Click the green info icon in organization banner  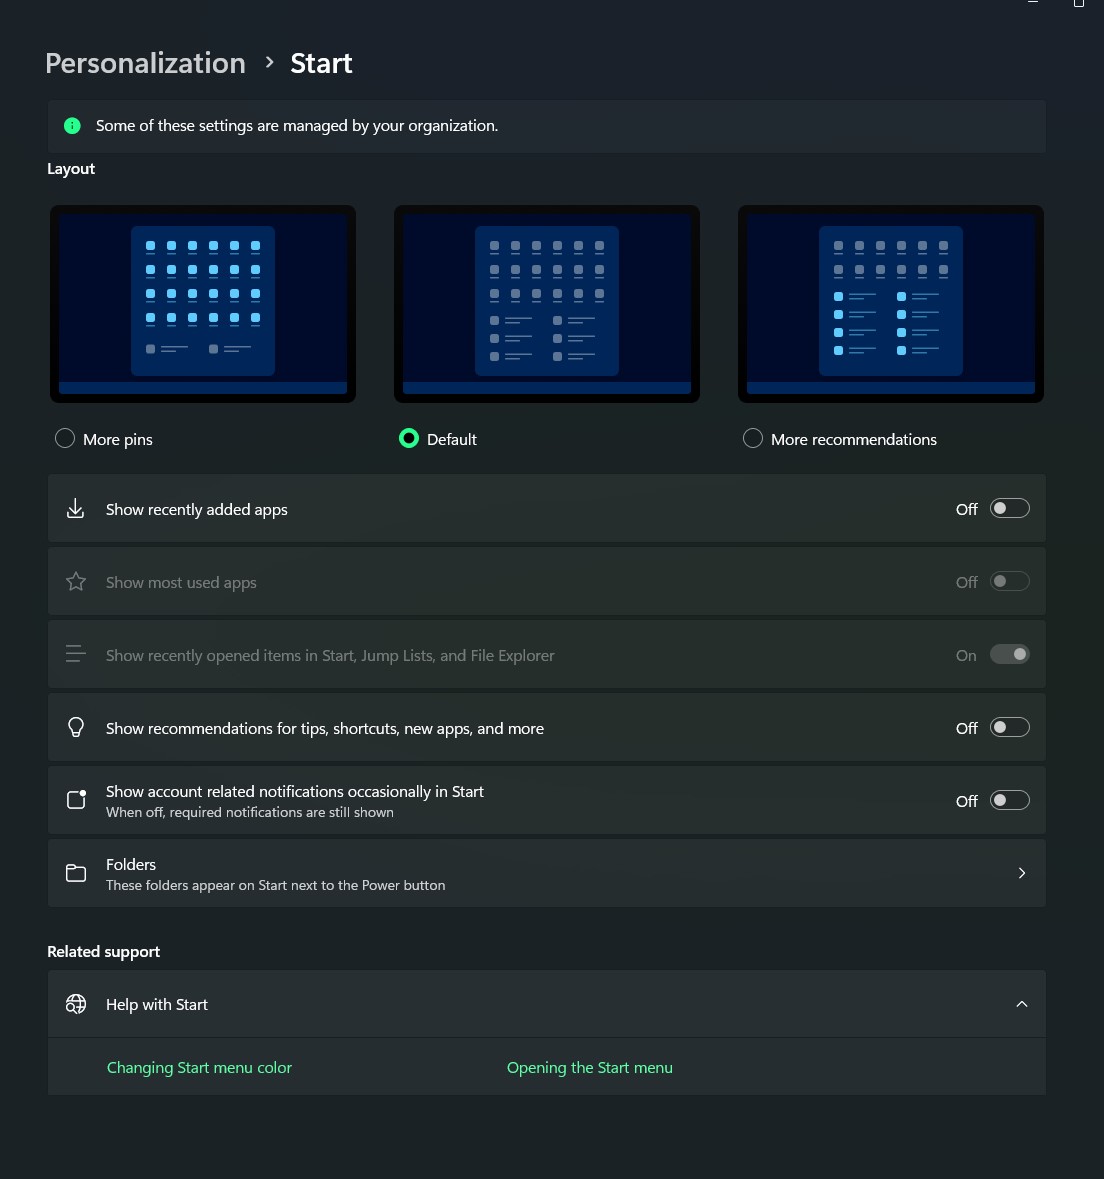pyautogui.click(x=72, y=126)
